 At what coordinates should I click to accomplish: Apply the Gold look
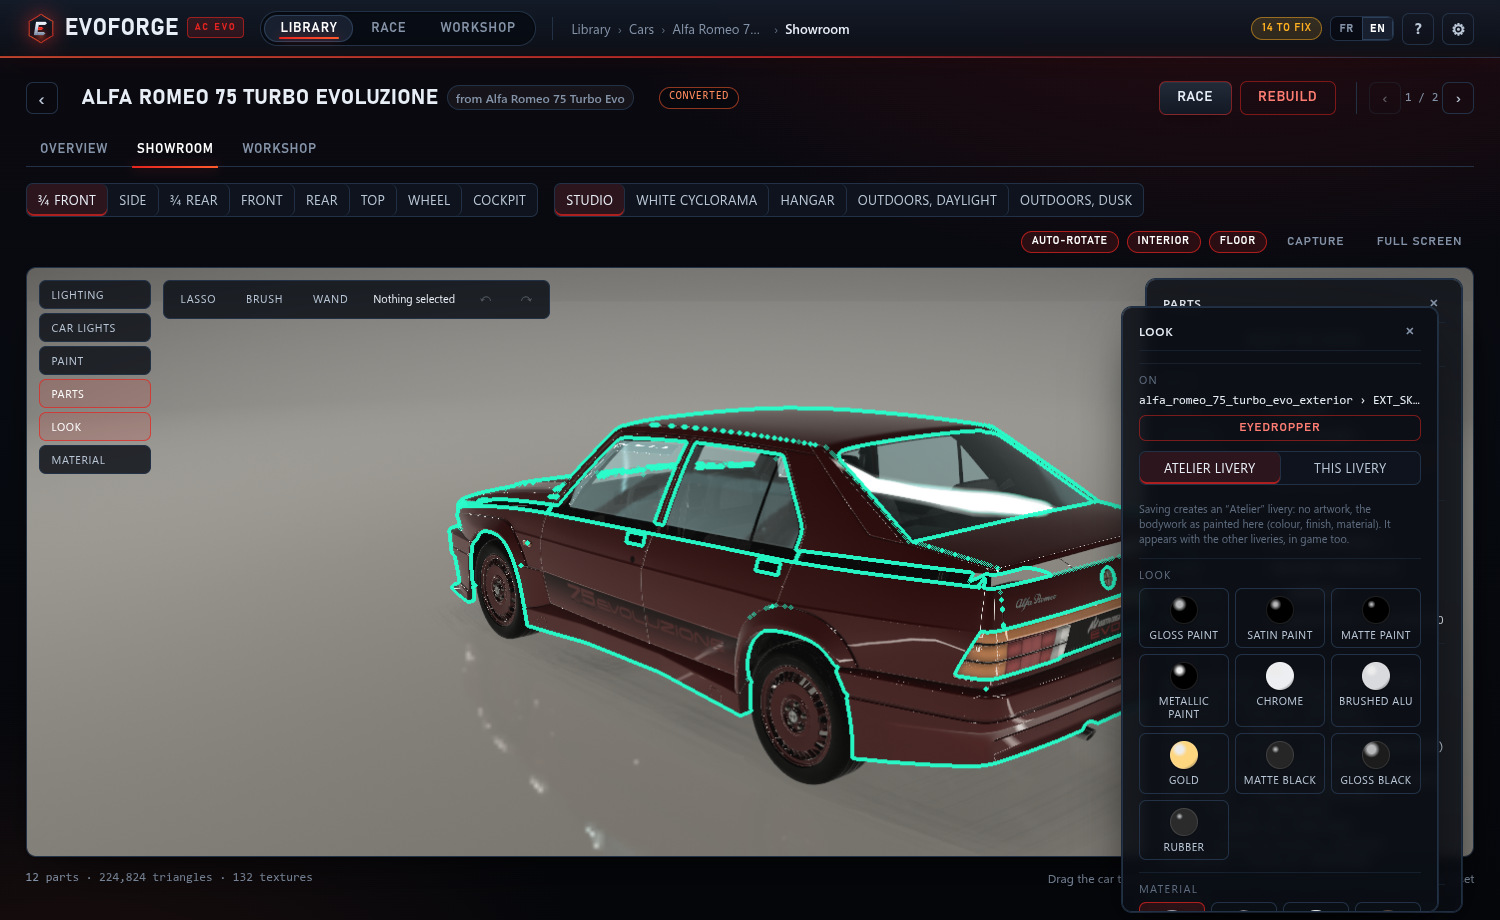coord(1184,763)
